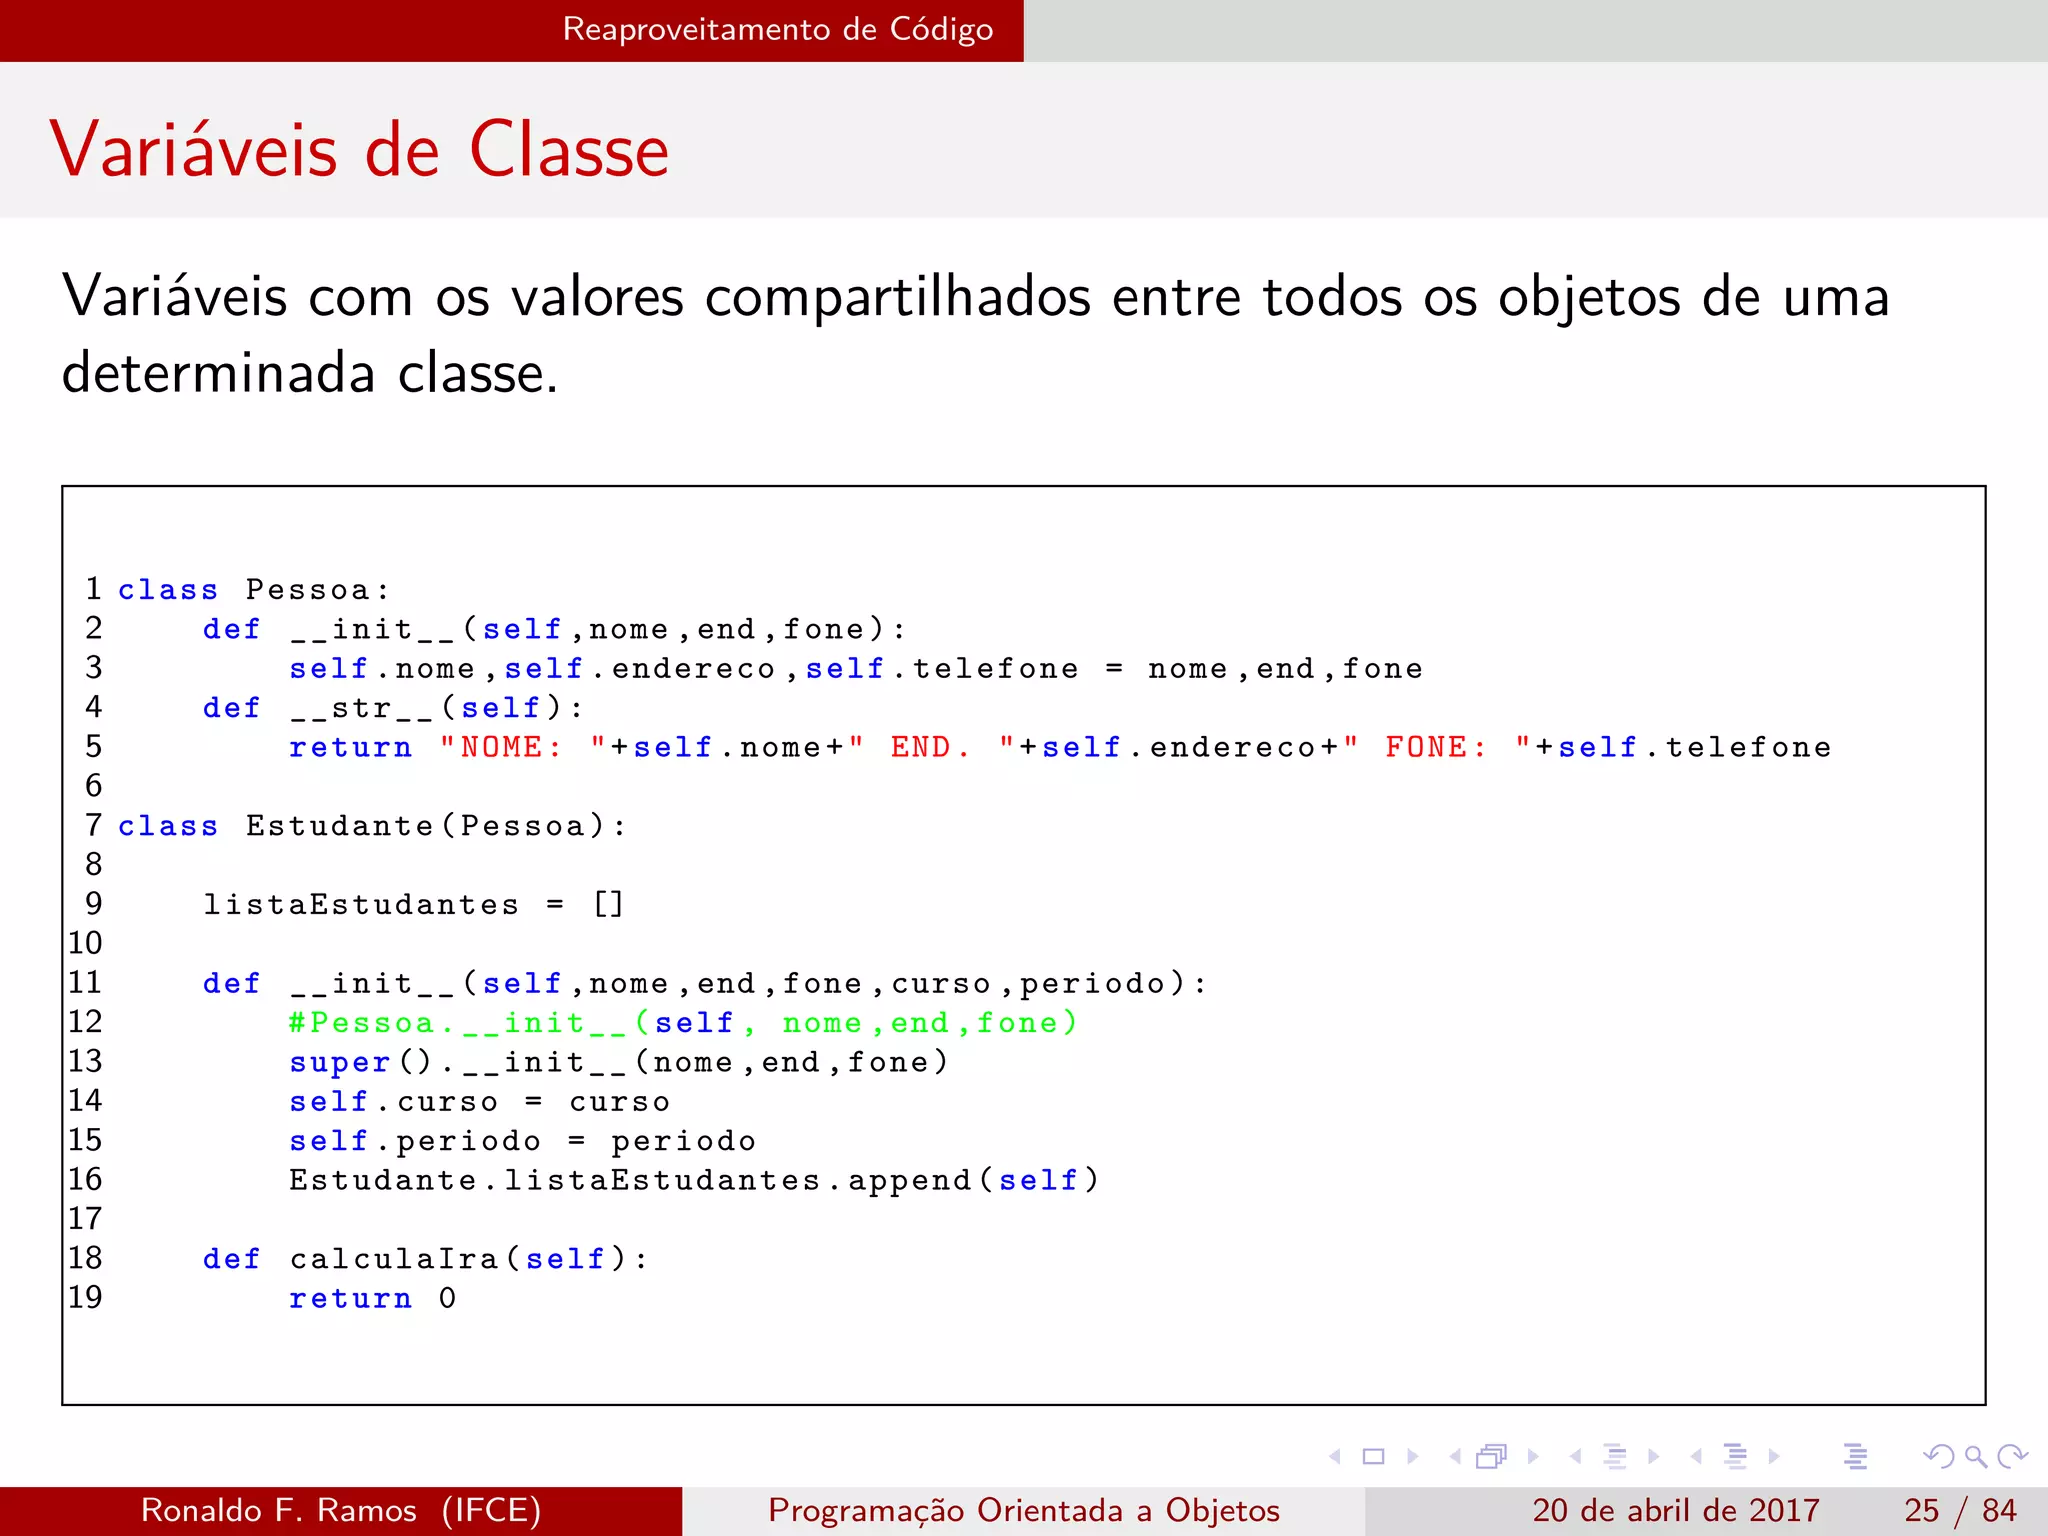Go to previous section arrow
Screen dimensions: 2048x1536
pyautogui.click(x=1697, y=1456)
